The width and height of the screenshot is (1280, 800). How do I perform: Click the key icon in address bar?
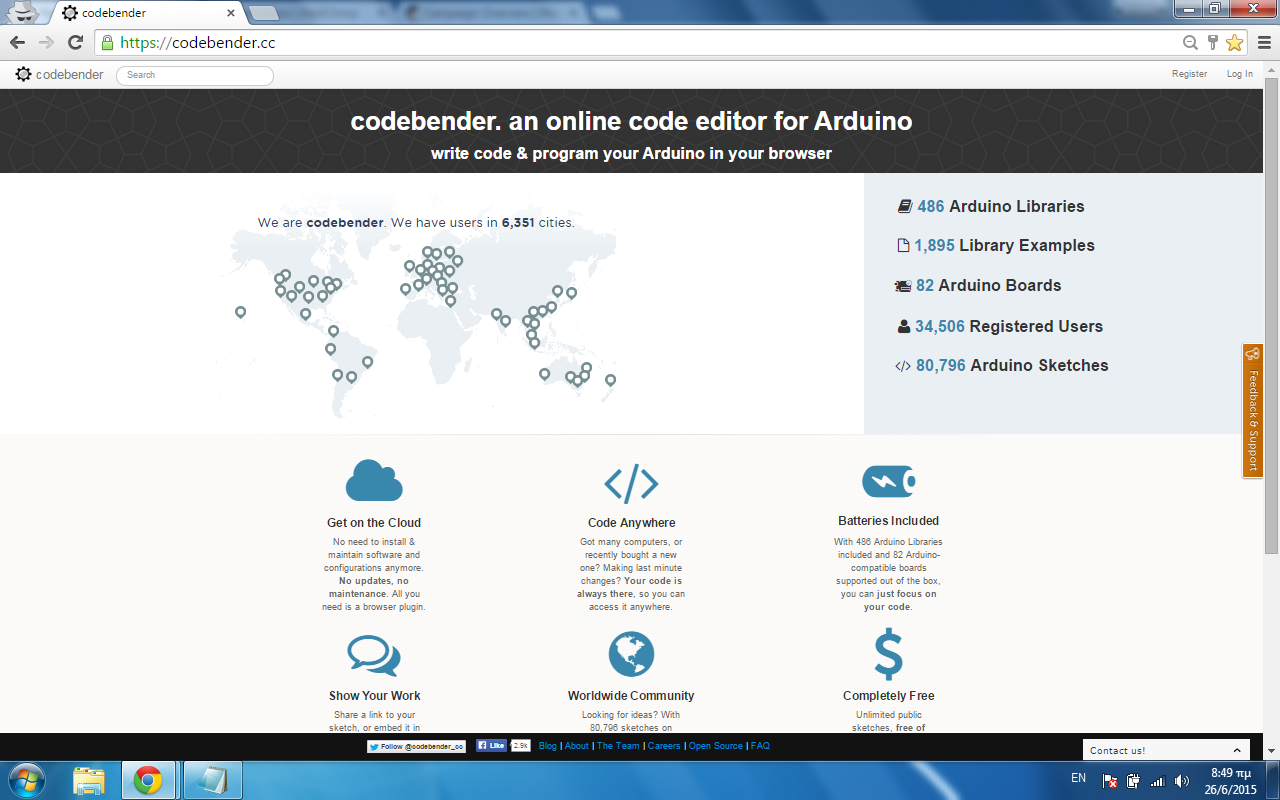pos(1213,42)
